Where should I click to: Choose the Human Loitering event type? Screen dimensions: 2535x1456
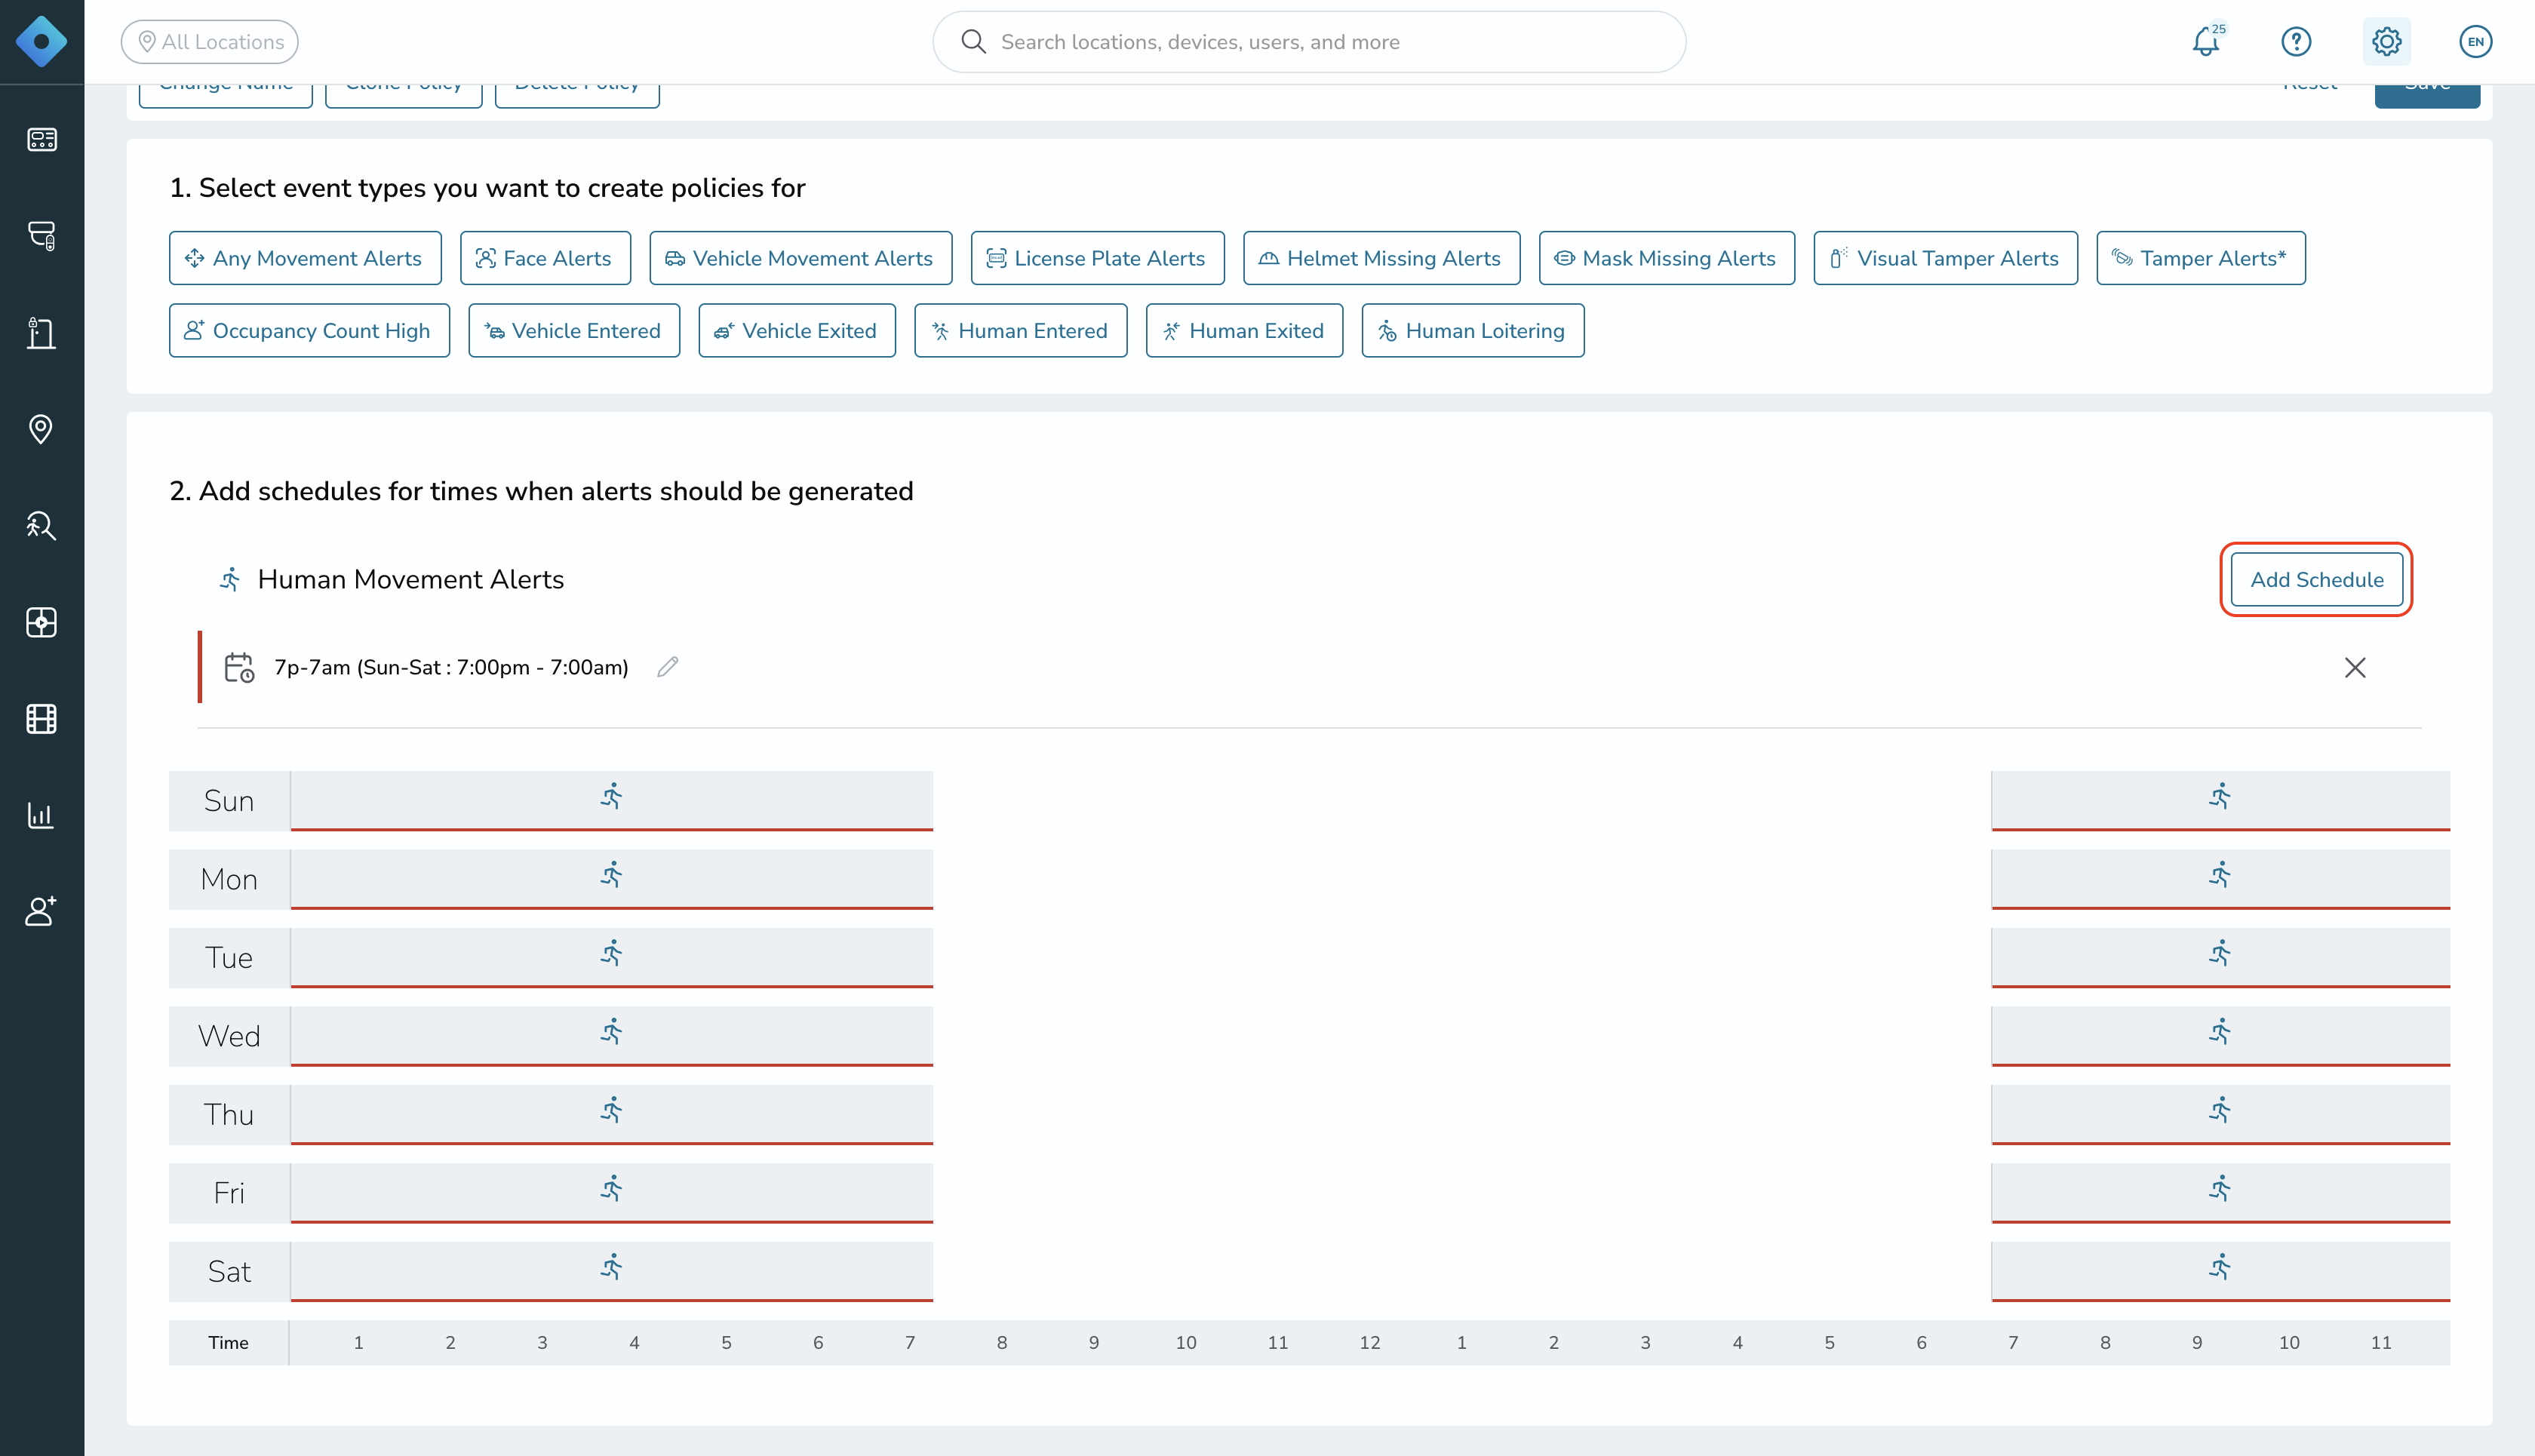[x=1472, y=331]
